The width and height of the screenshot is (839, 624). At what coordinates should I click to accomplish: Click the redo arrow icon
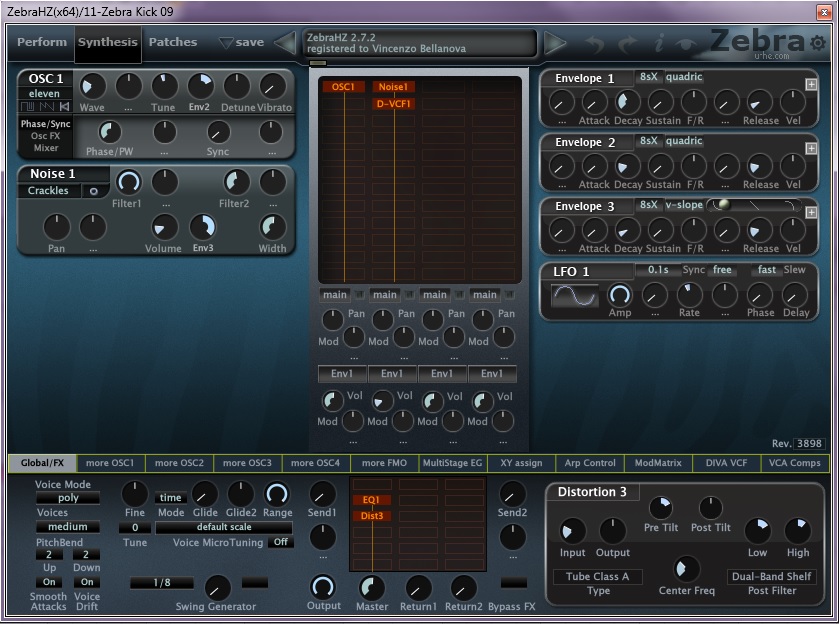coord(627,44)
